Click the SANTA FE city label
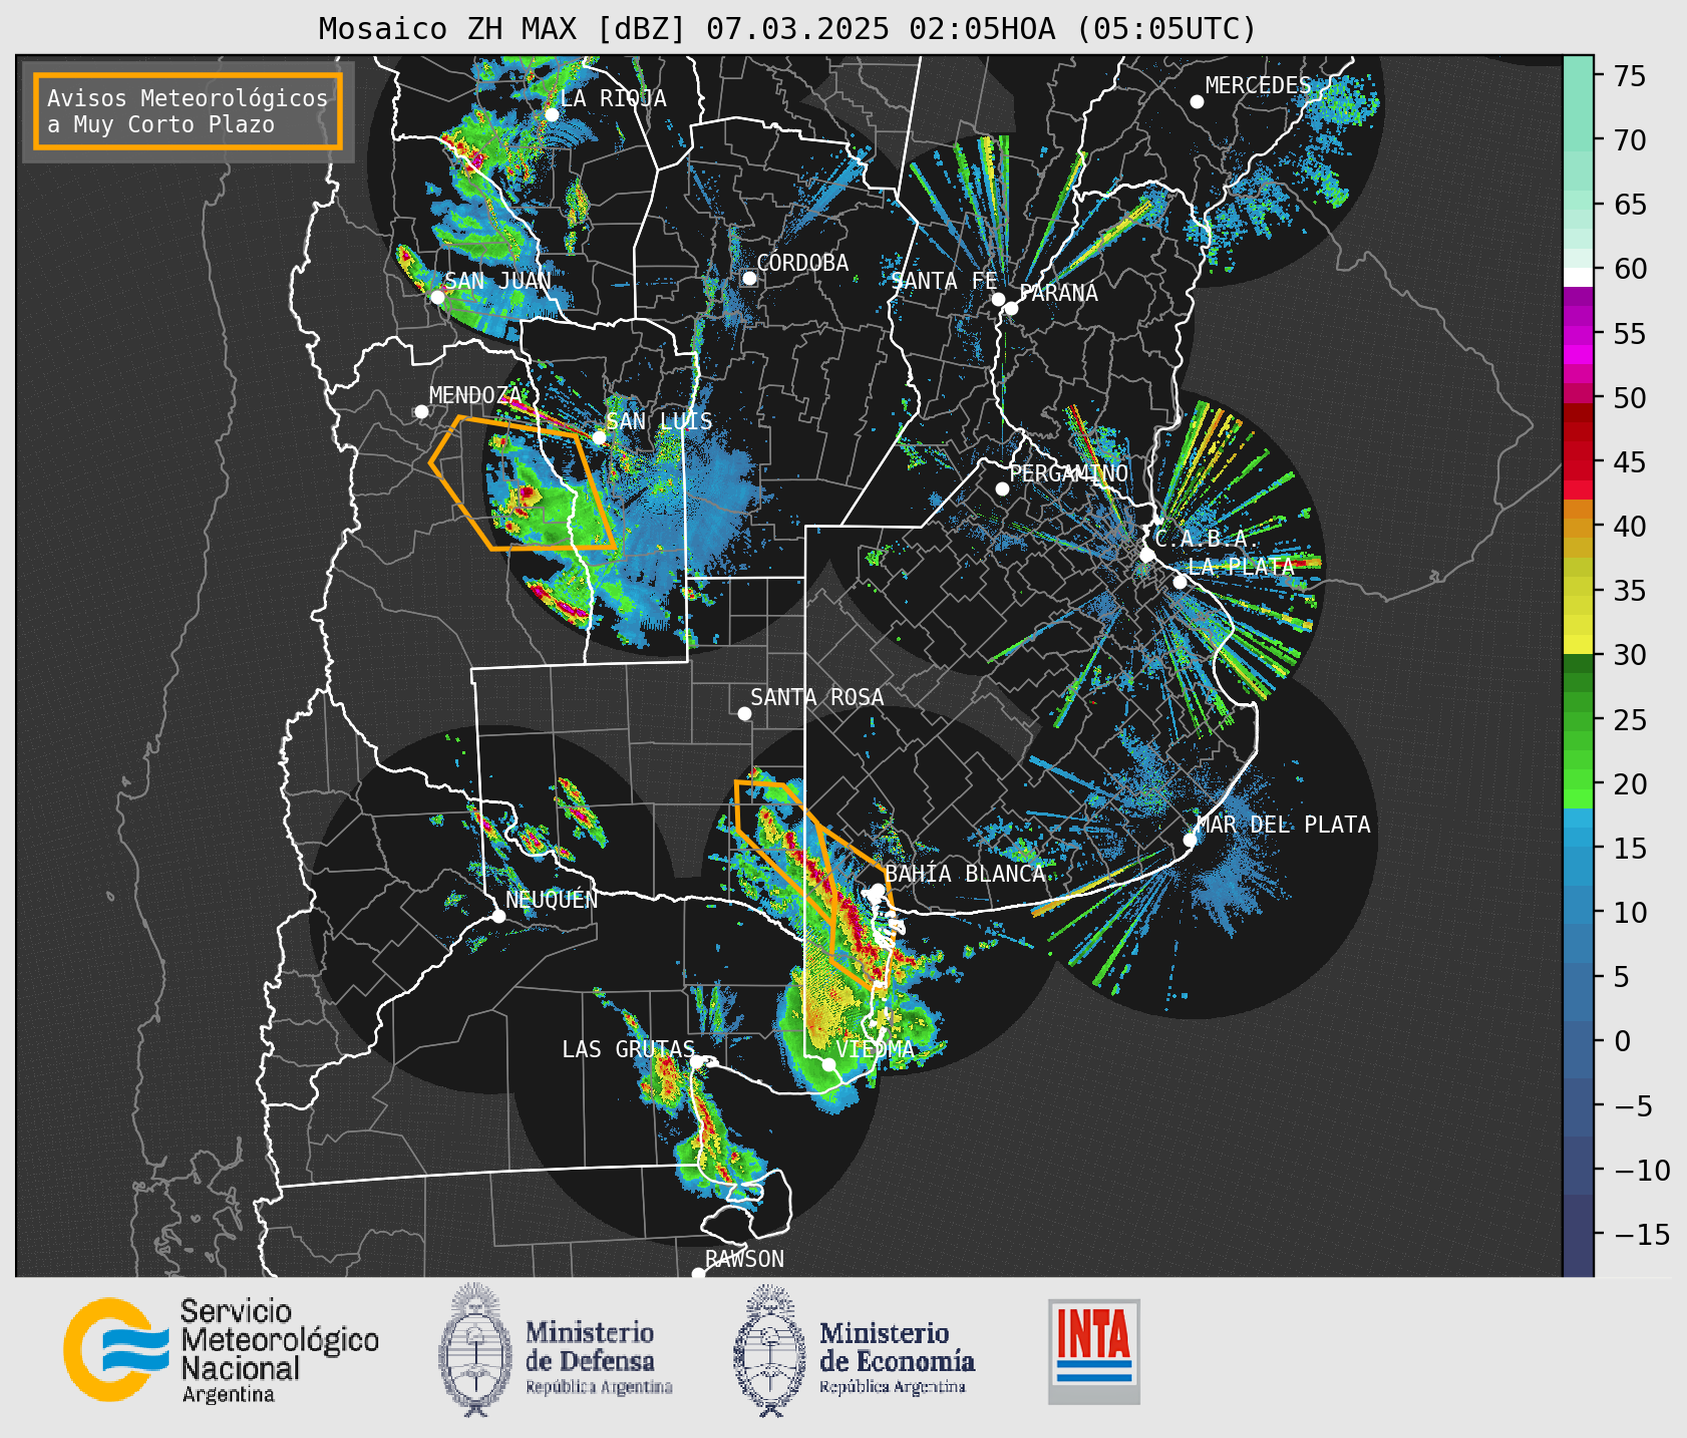Viewport: 1687px width, 1438px height. pyautogui.click(x=943, y=281)
